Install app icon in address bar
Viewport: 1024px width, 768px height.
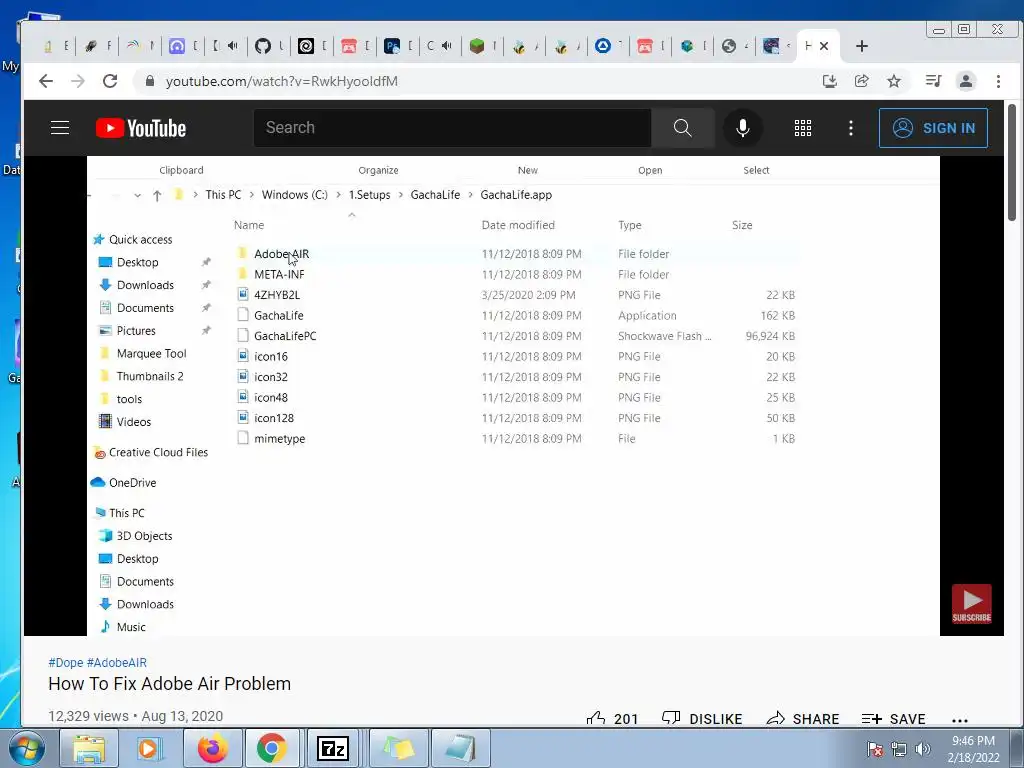point(829,81)
